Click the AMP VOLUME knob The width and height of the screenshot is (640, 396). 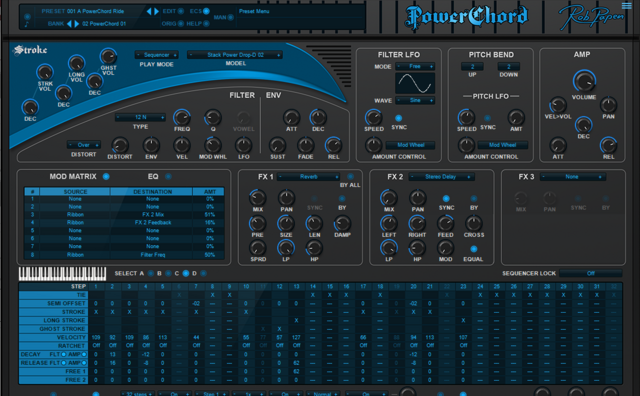pyautogui.click(x=584, y=81)
